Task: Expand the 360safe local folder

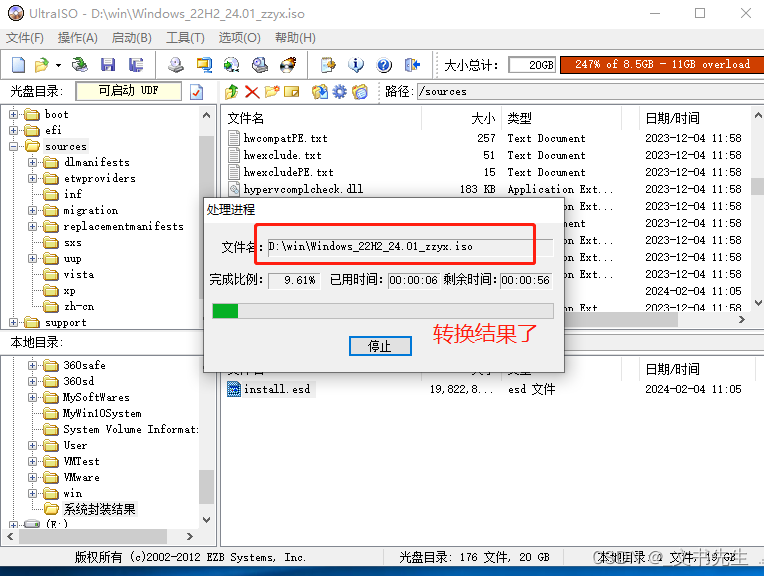Action: (32, 365)
